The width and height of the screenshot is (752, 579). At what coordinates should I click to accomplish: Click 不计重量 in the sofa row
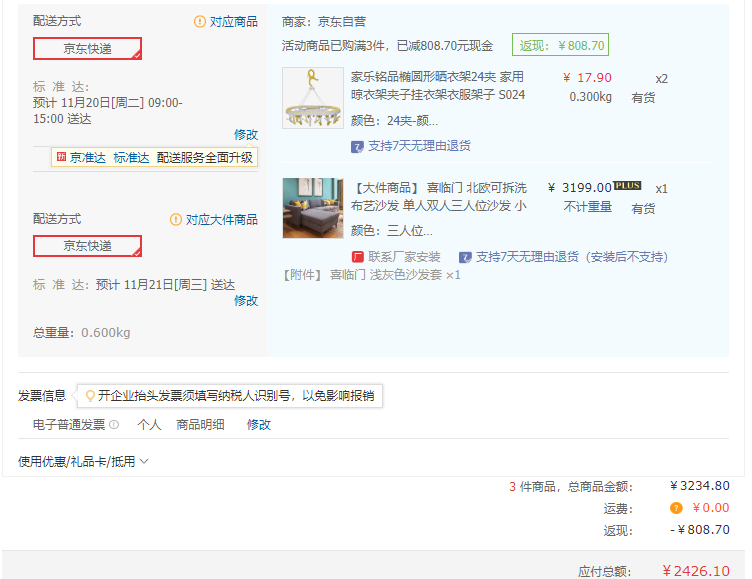pyautogui.click(x=588, y=207)
